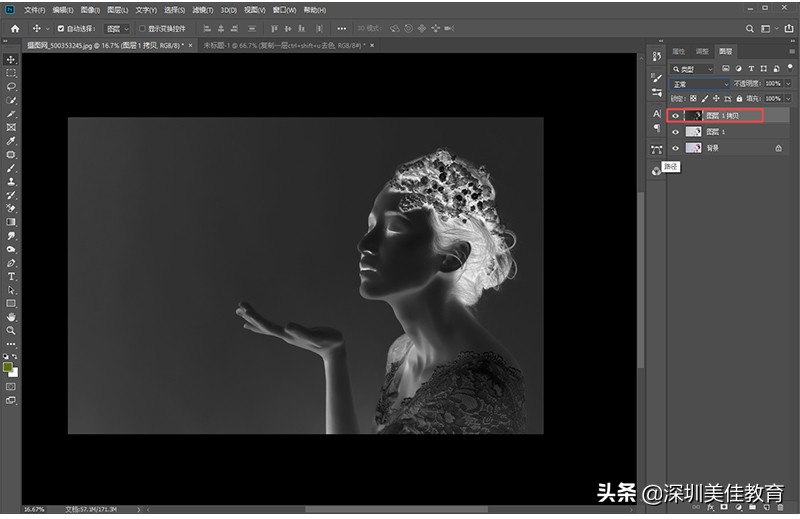This screenshot has width=800, height=519.
Task: Select the Hand tool
Action: coord(11,317)
